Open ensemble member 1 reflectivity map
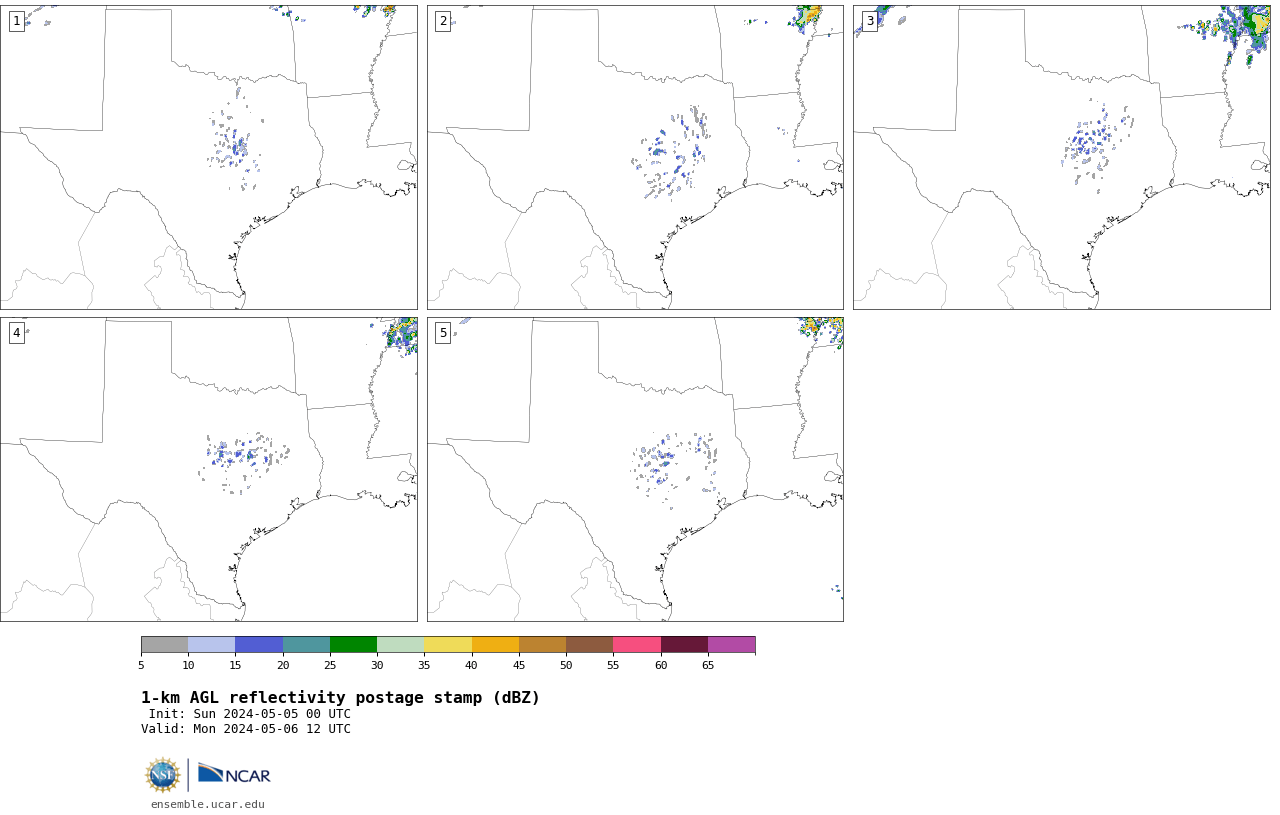The image size is (1280, 815). click(x=209, y=157)
